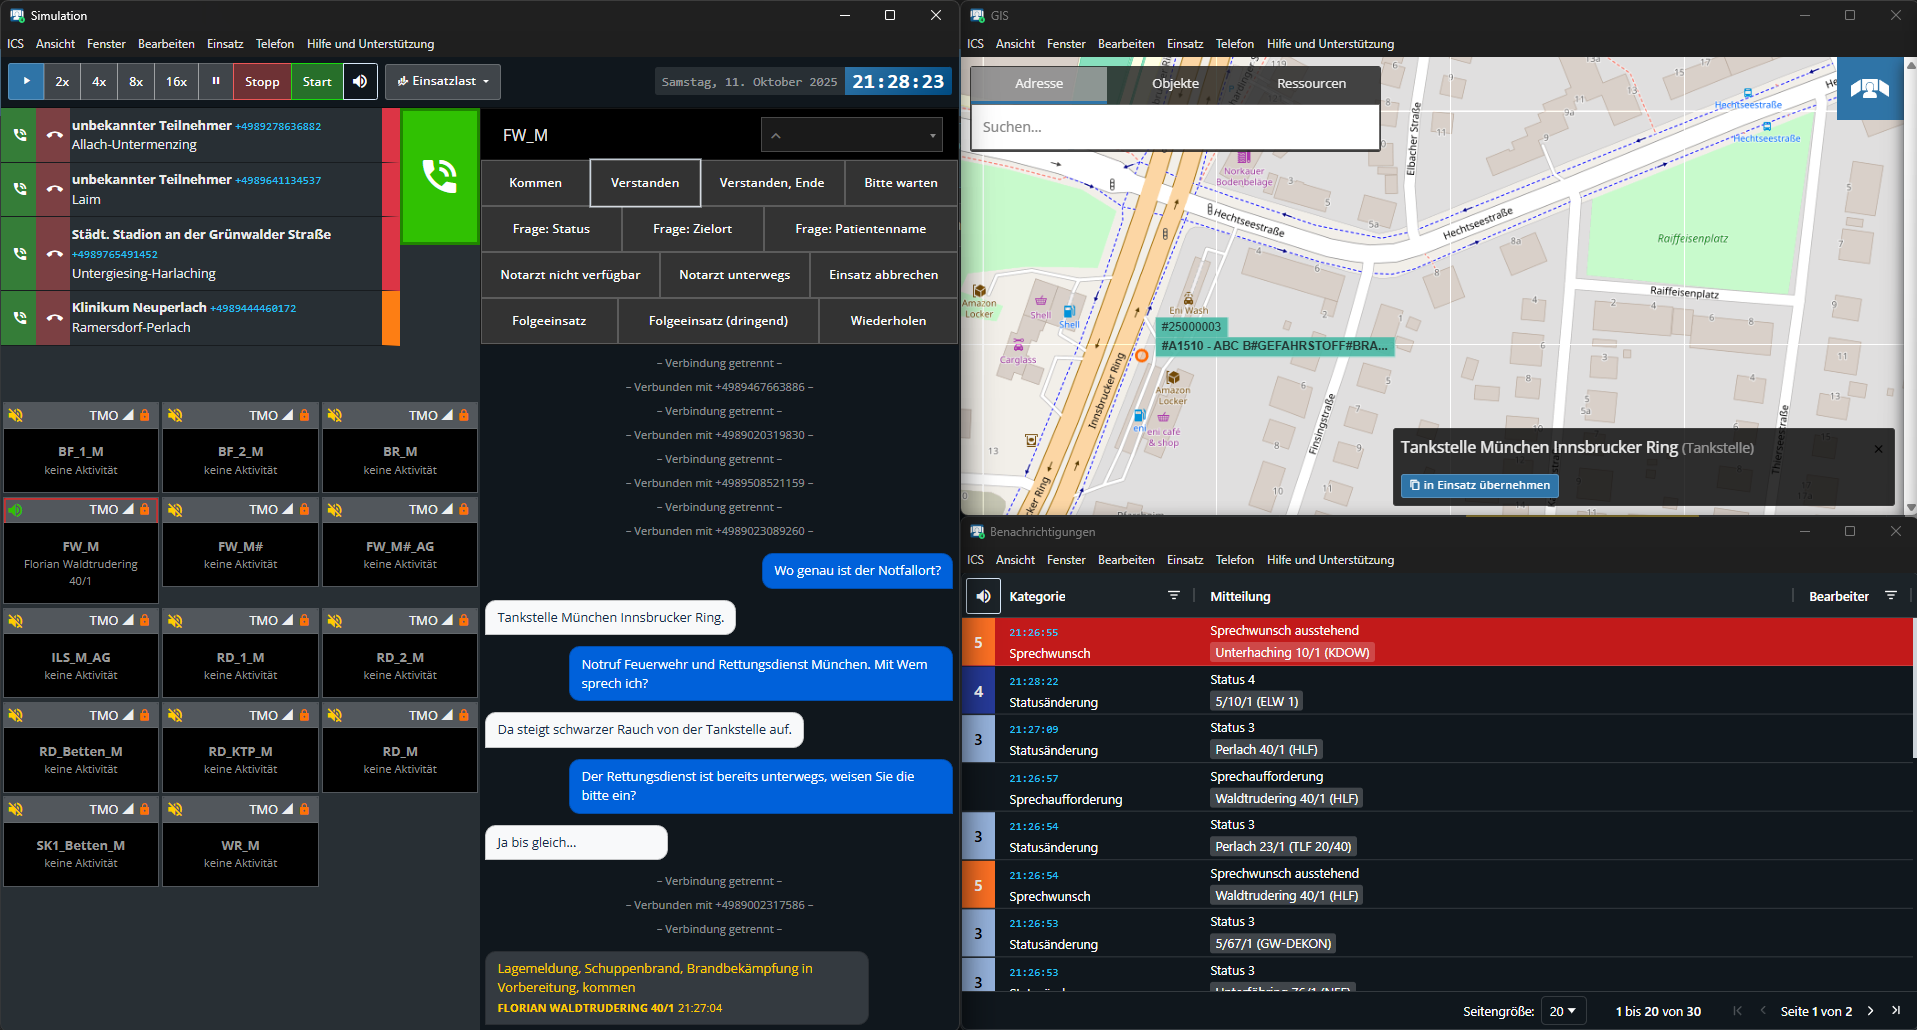Switch to the Ressourcen tab
This screenshot has width=1917, height=1030.
(x=1310, y=84)
